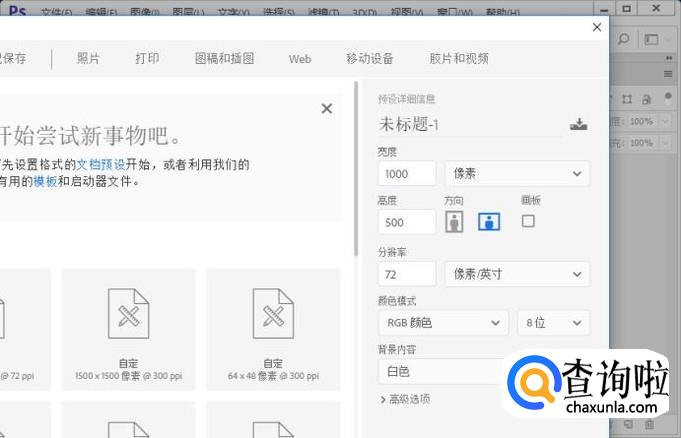Select landscape orientation icon
The width and height of the screenshot is (681, 438).
(x=489, y=222)
